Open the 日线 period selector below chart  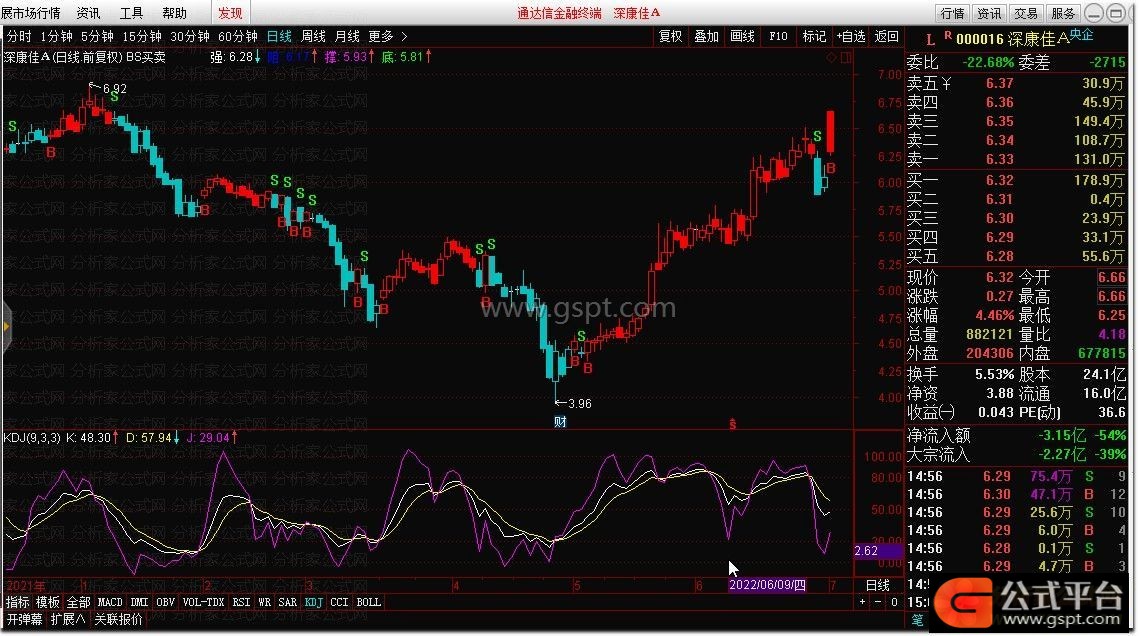pyautogui.click(x=878, y=585)
